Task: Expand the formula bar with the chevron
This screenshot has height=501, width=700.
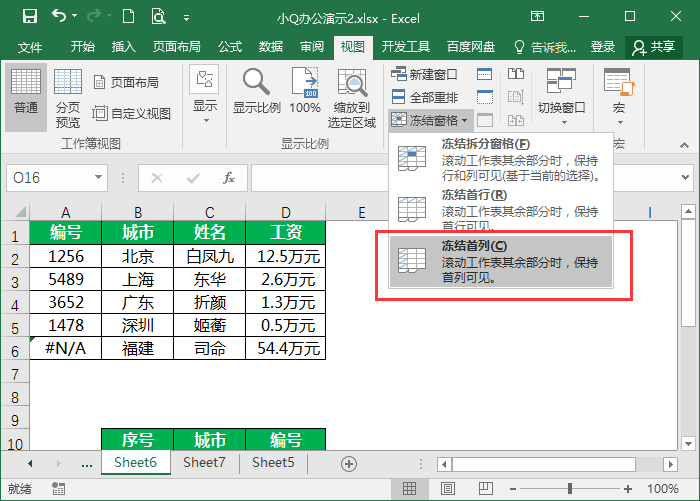Action: point(685,177)
